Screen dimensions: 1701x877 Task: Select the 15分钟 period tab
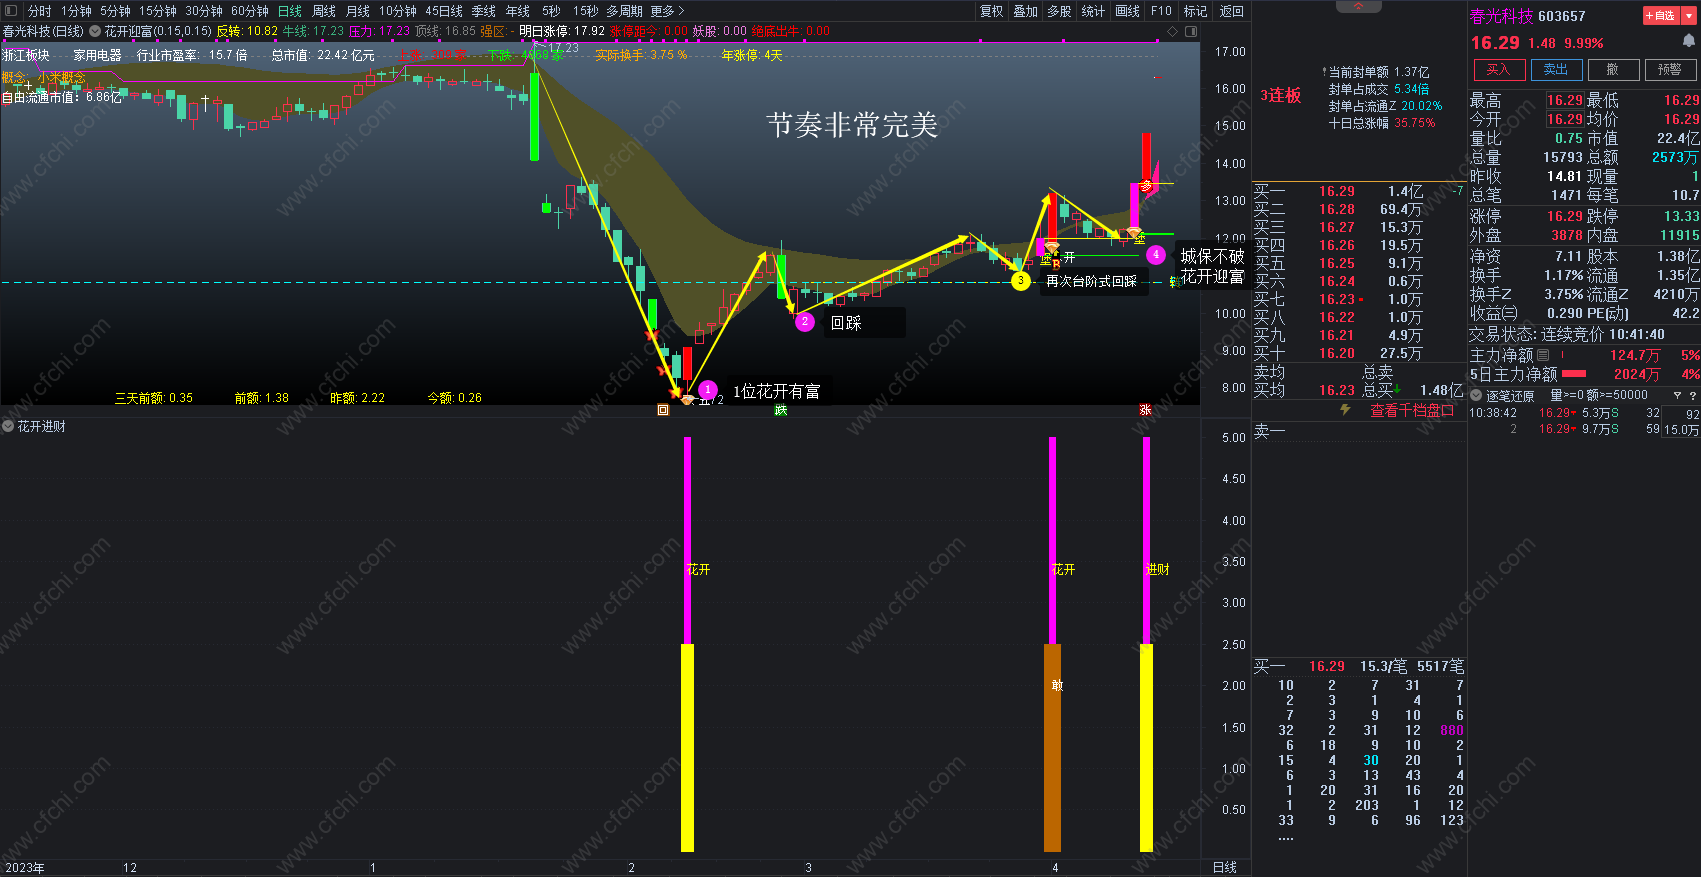click(157, 11)
